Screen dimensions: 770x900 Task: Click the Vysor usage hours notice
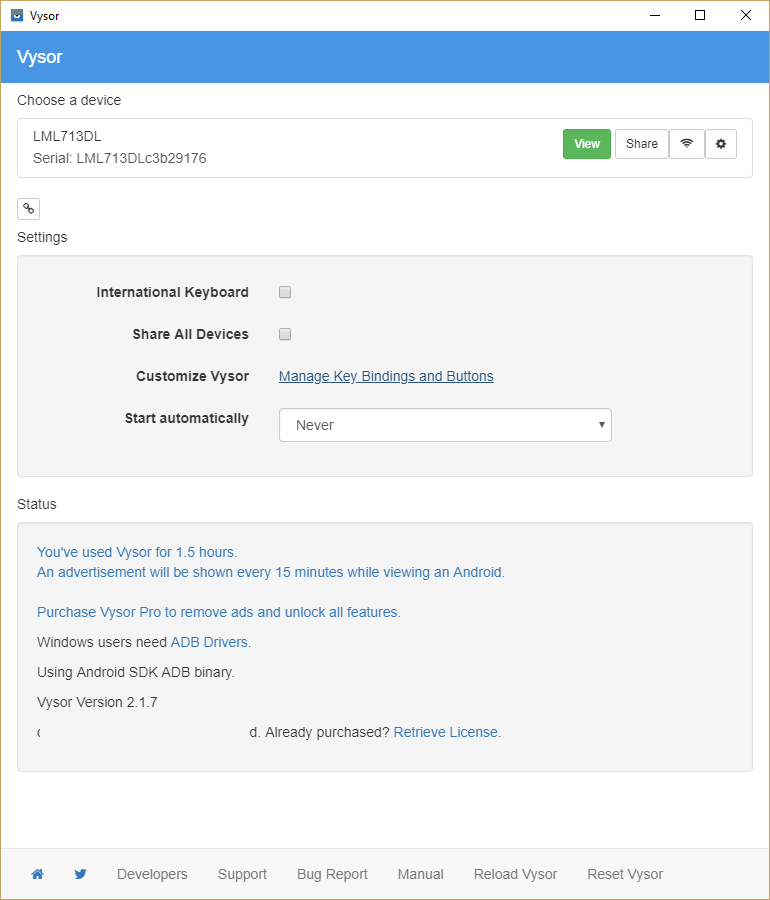pyautogui.click(x=137, y=552)
